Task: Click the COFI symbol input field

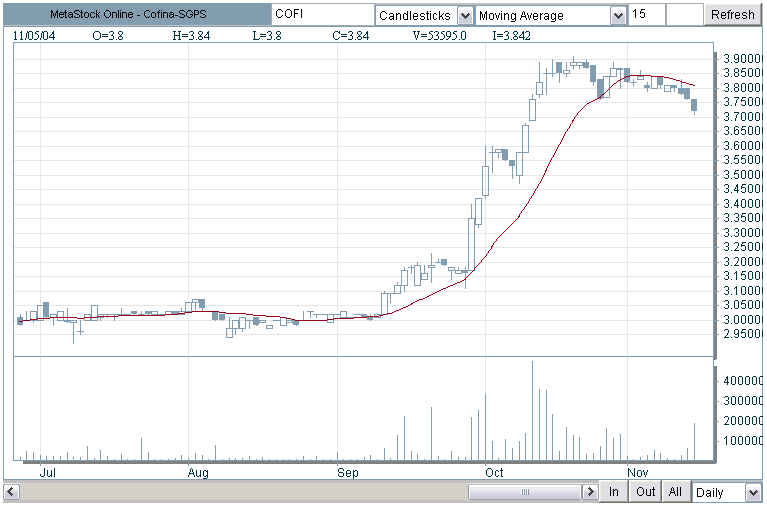Action: click(x=323, y=15)
